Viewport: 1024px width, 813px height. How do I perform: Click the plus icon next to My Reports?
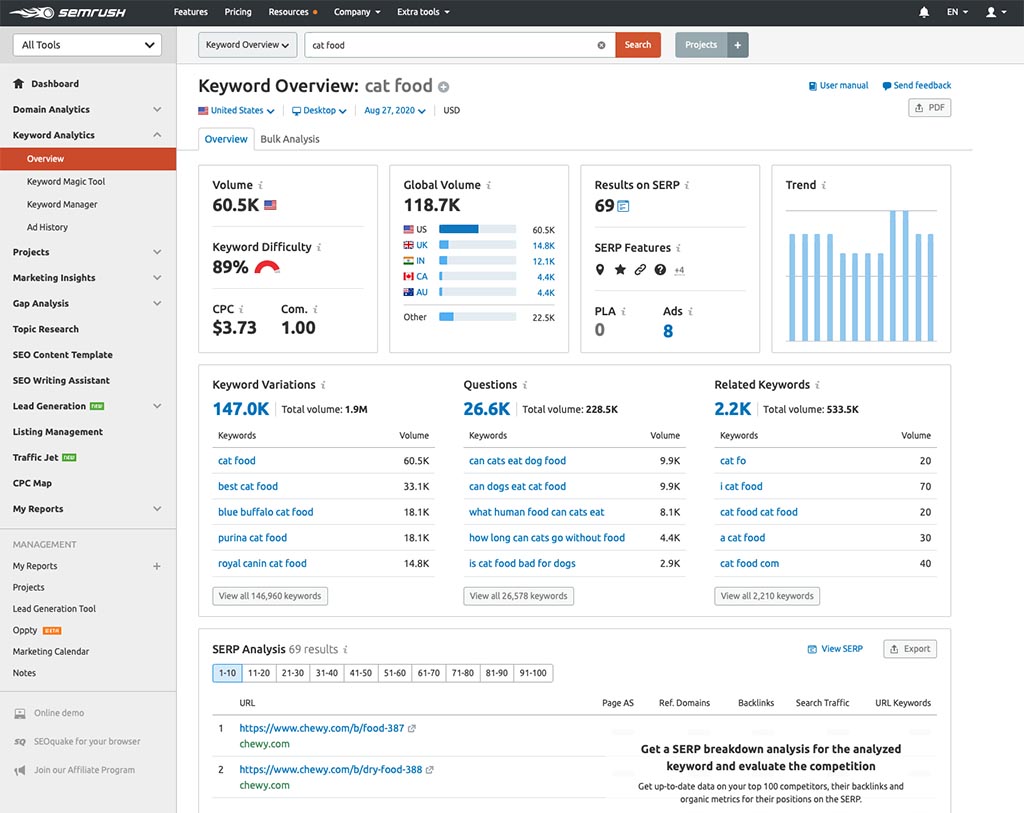pos(157,566)
